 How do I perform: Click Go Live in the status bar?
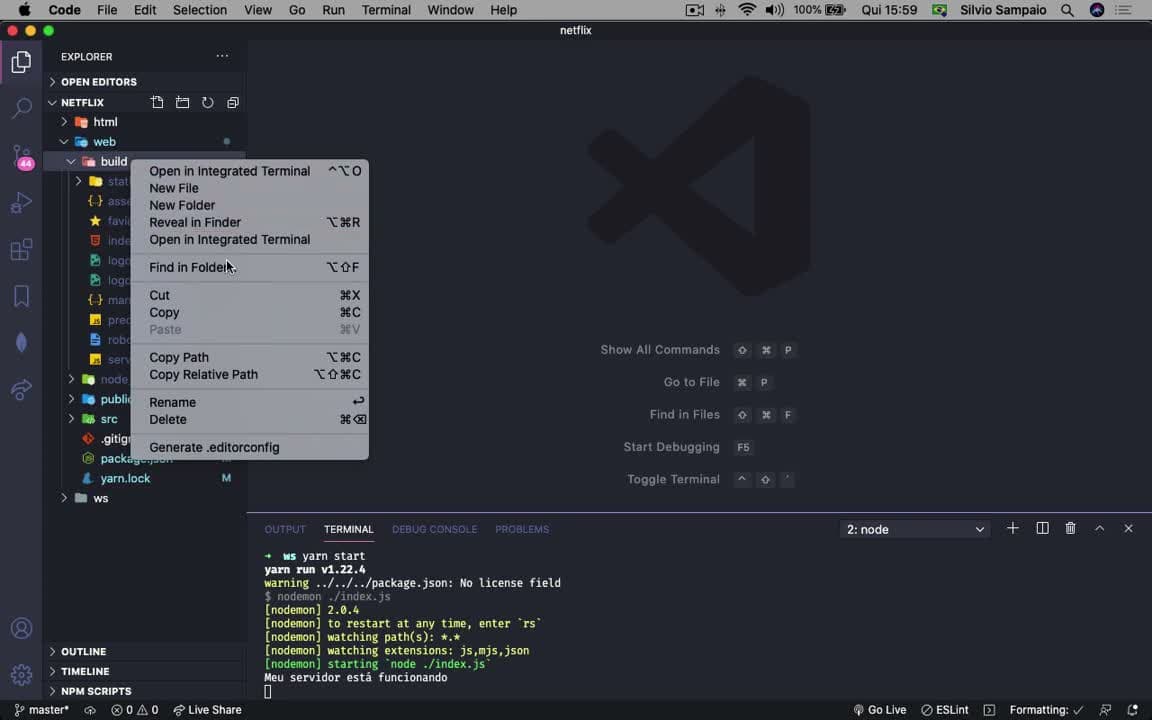pos(879,710)
